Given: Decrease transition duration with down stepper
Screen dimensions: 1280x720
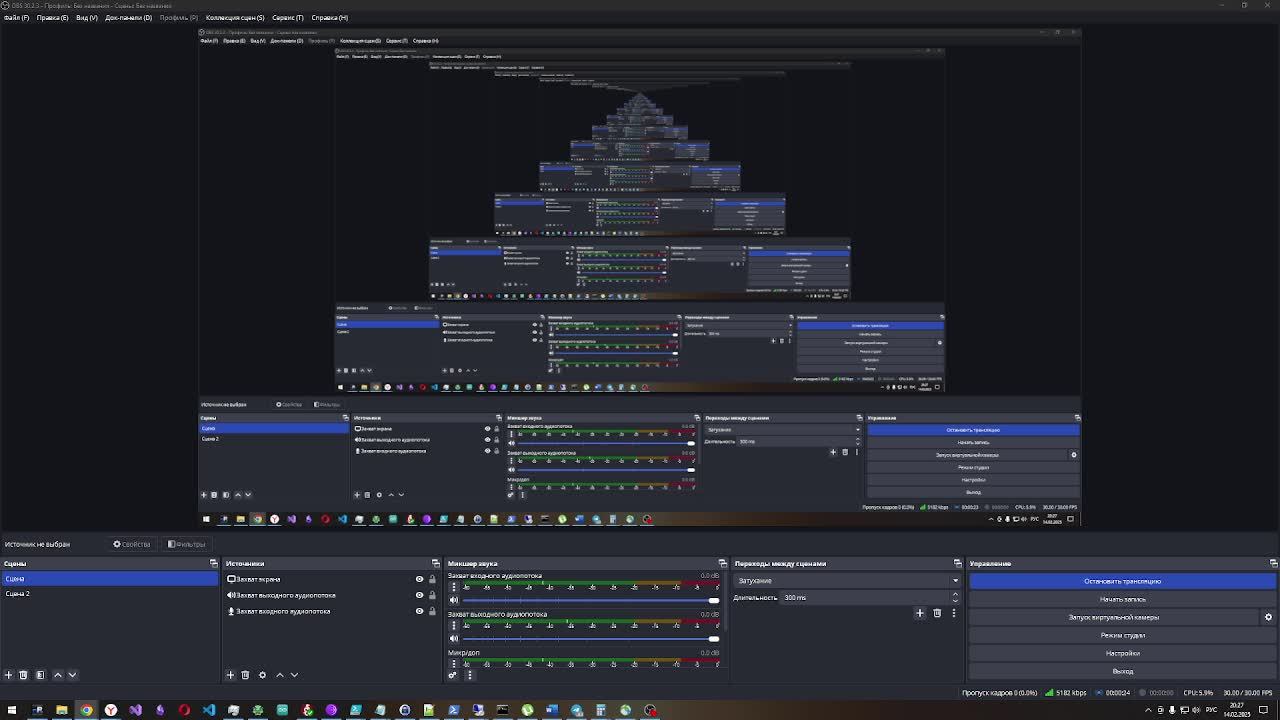Looking at the screenshot, I should click(x=954, y=601).
